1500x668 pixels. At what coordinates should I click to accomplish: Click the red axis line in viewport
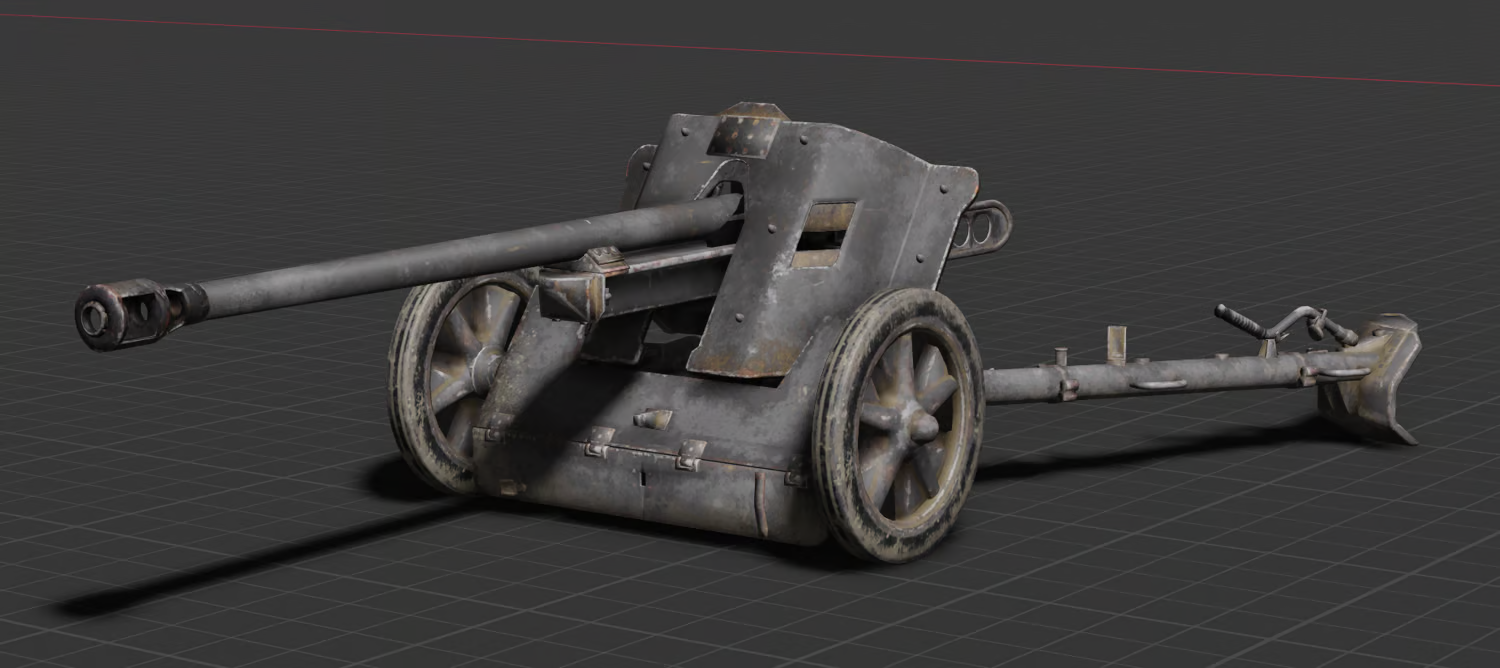(x=750, y=50)
